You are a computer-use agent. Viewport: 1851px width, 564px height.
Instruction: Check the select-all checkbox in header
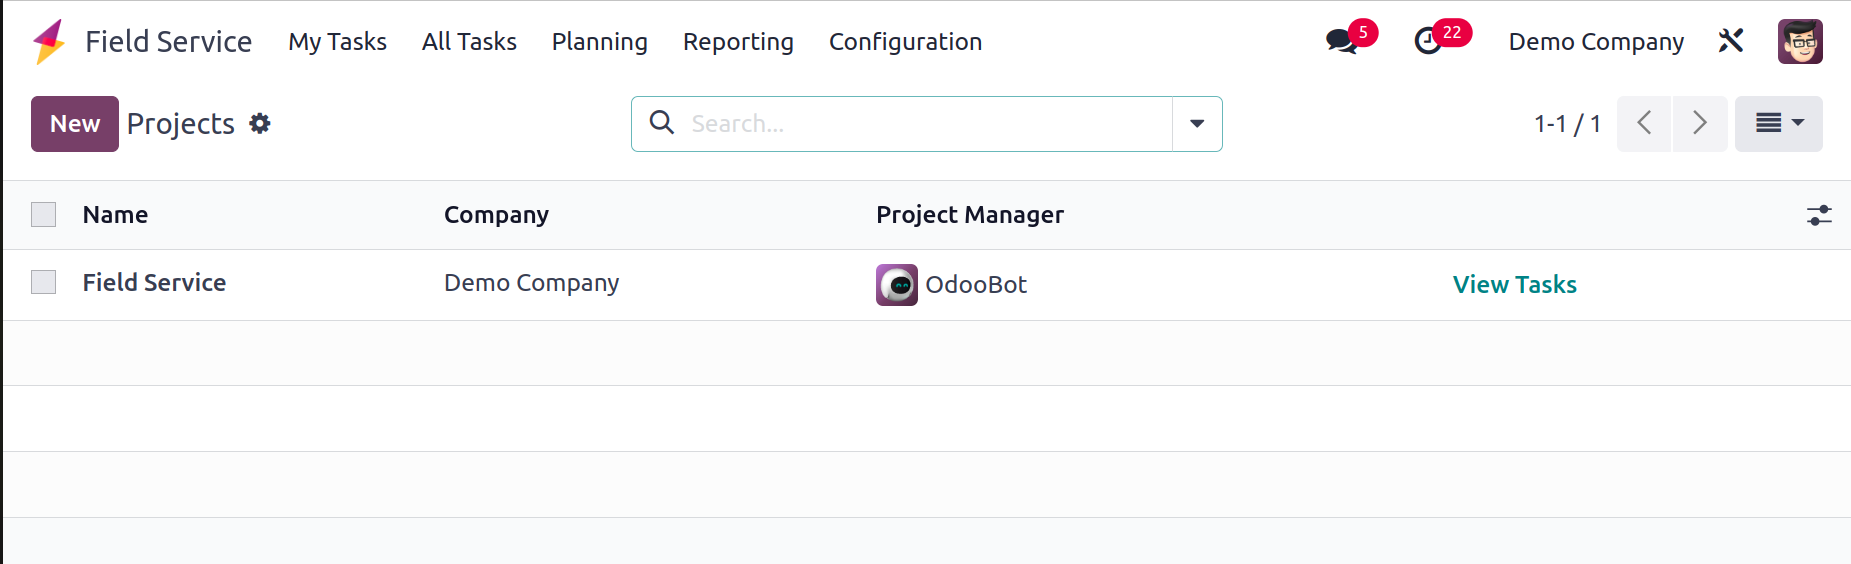click(44, 215)
